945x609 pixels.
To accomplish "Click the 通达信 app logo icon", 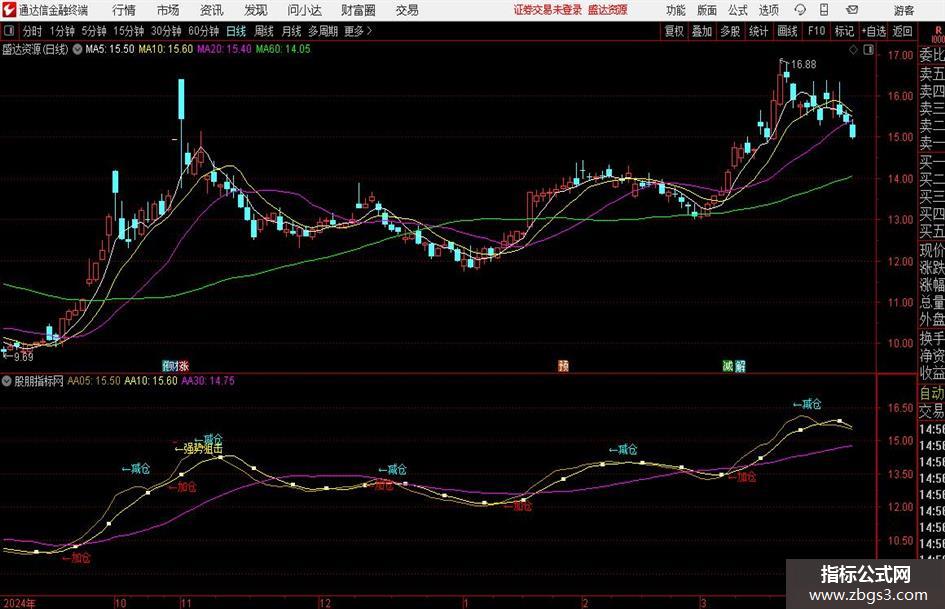I will pyautogui.click(x=9, y=10).
